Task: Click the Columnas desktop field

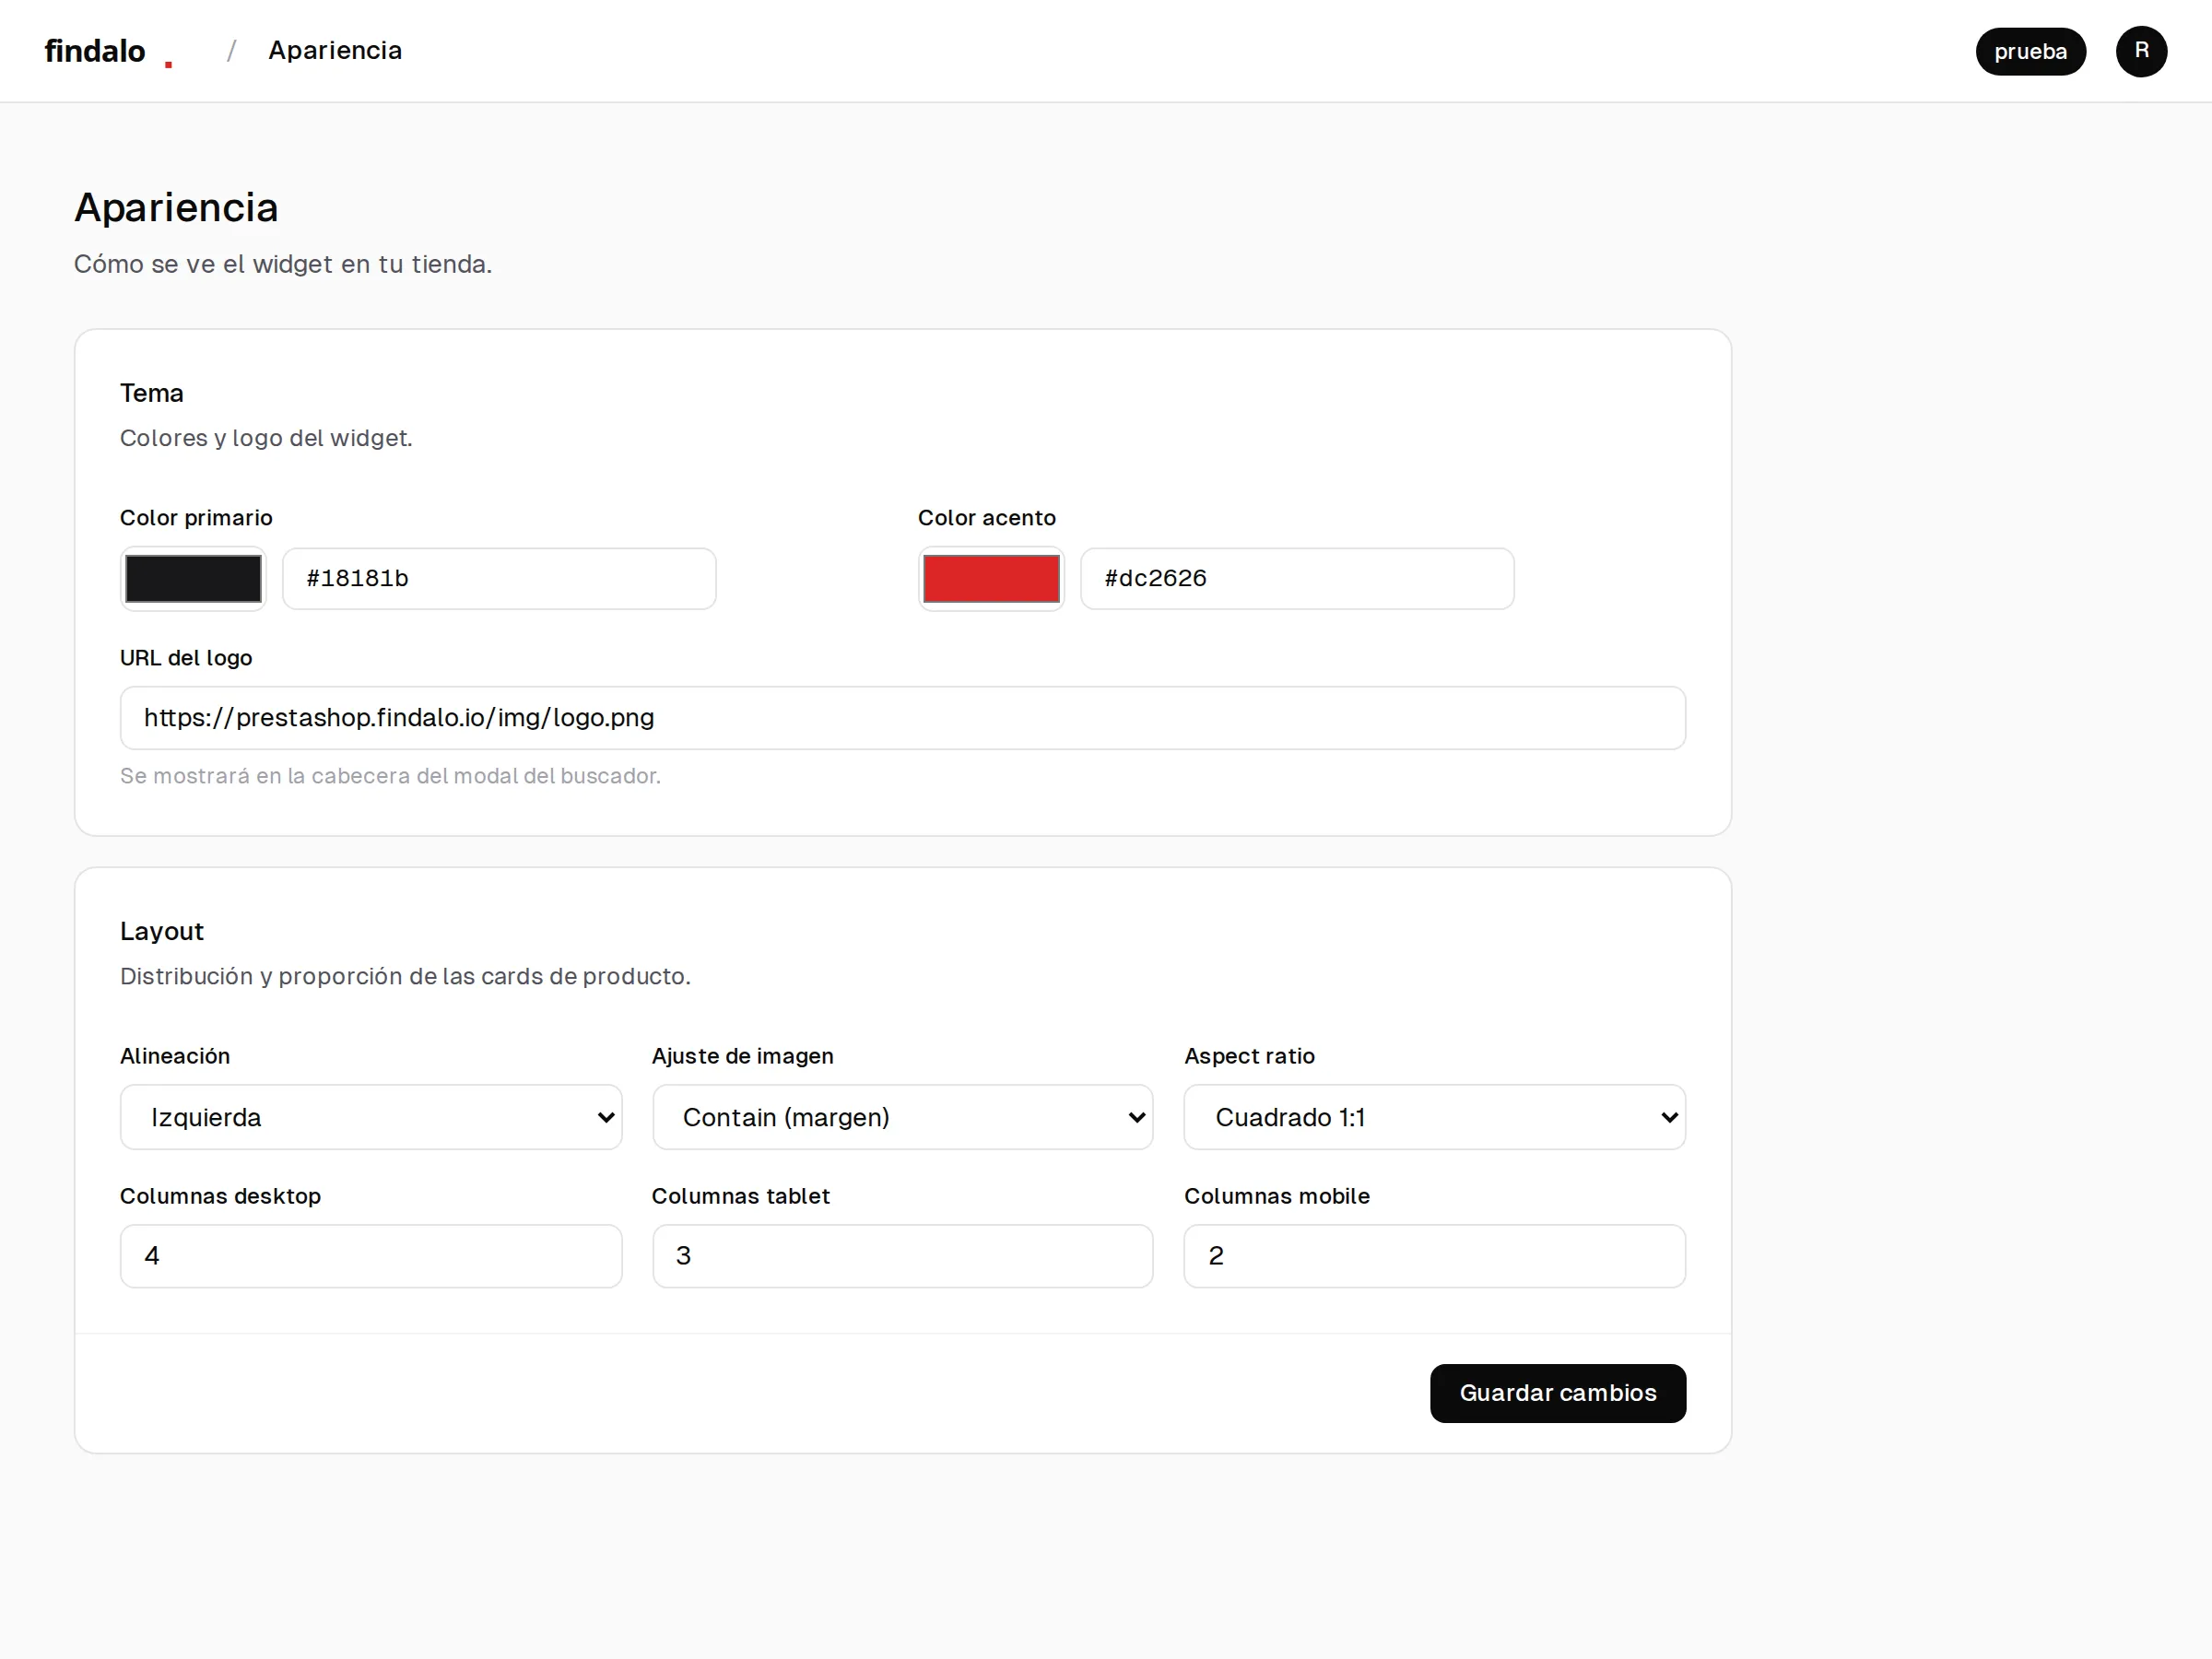Action: pos(371,1256)
